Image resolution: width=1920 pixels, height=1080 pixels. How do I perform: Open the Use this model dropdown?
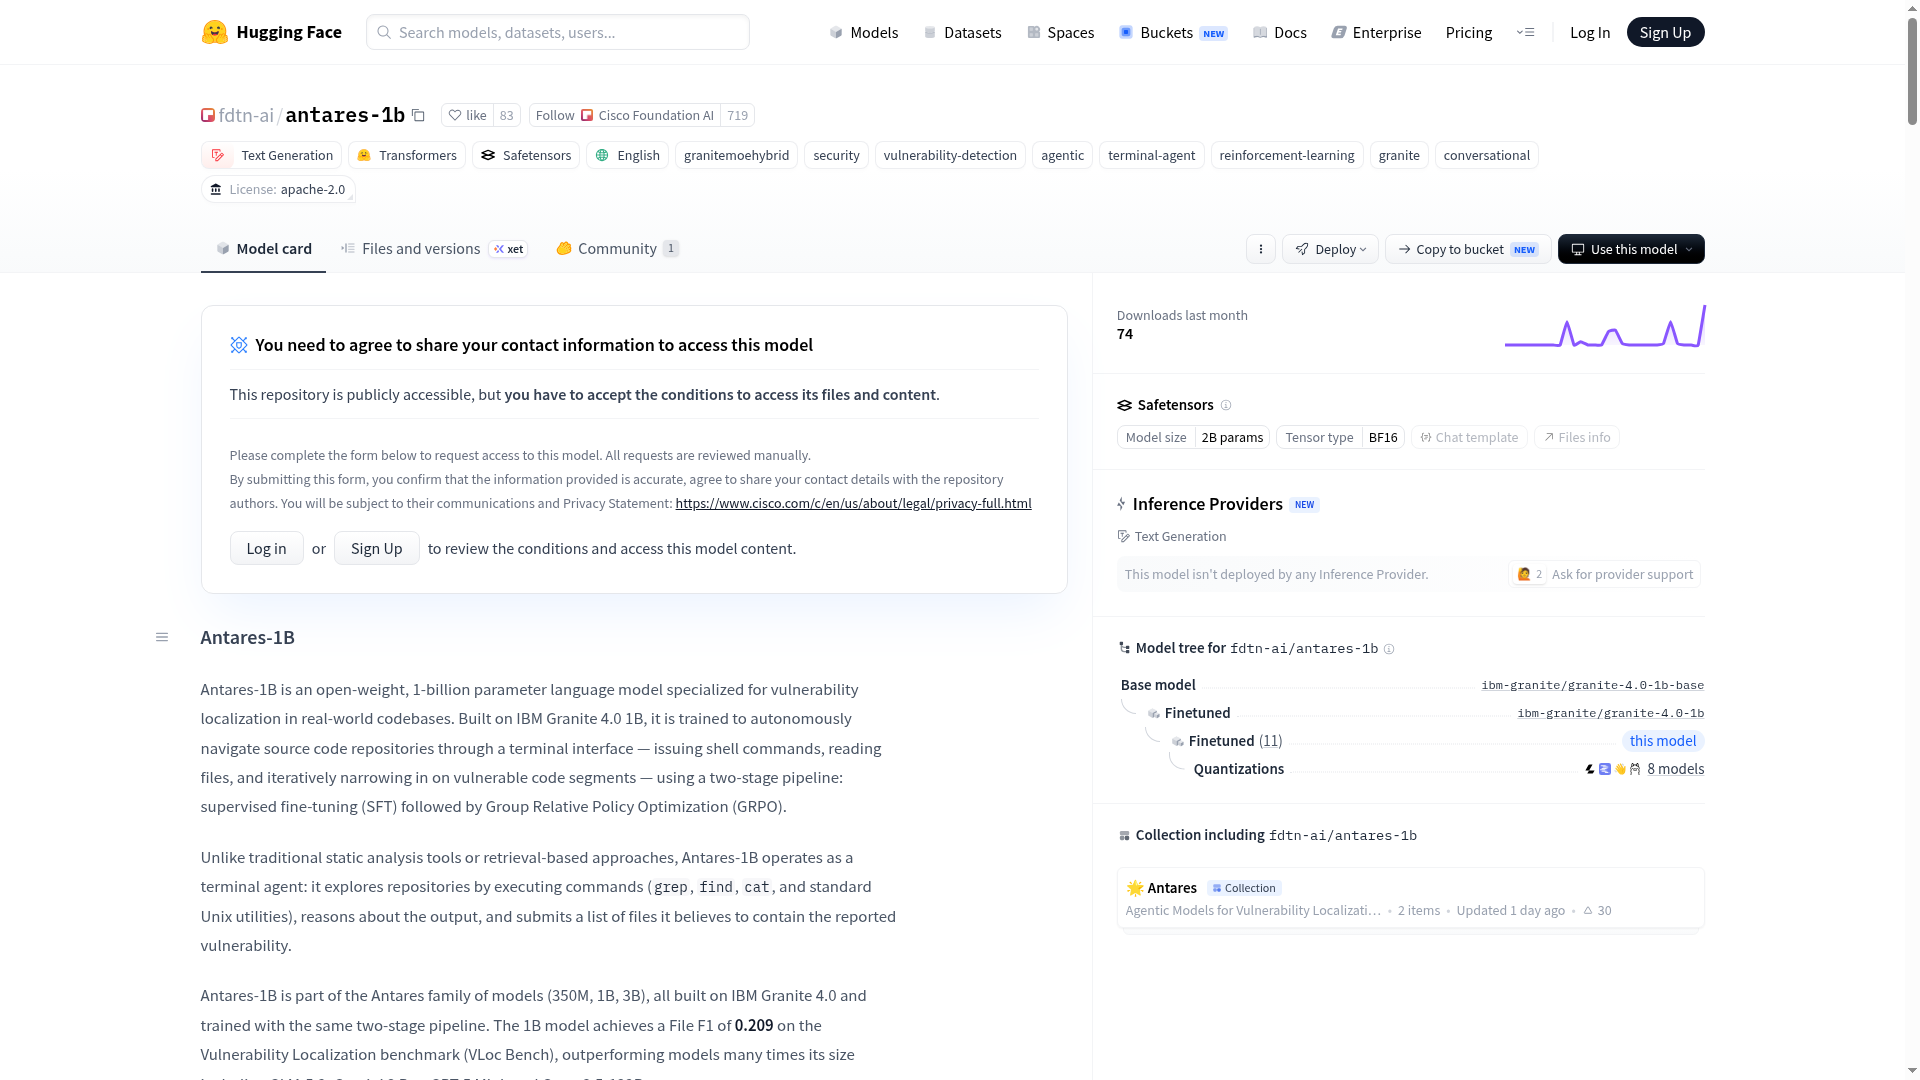point(1631,249)
